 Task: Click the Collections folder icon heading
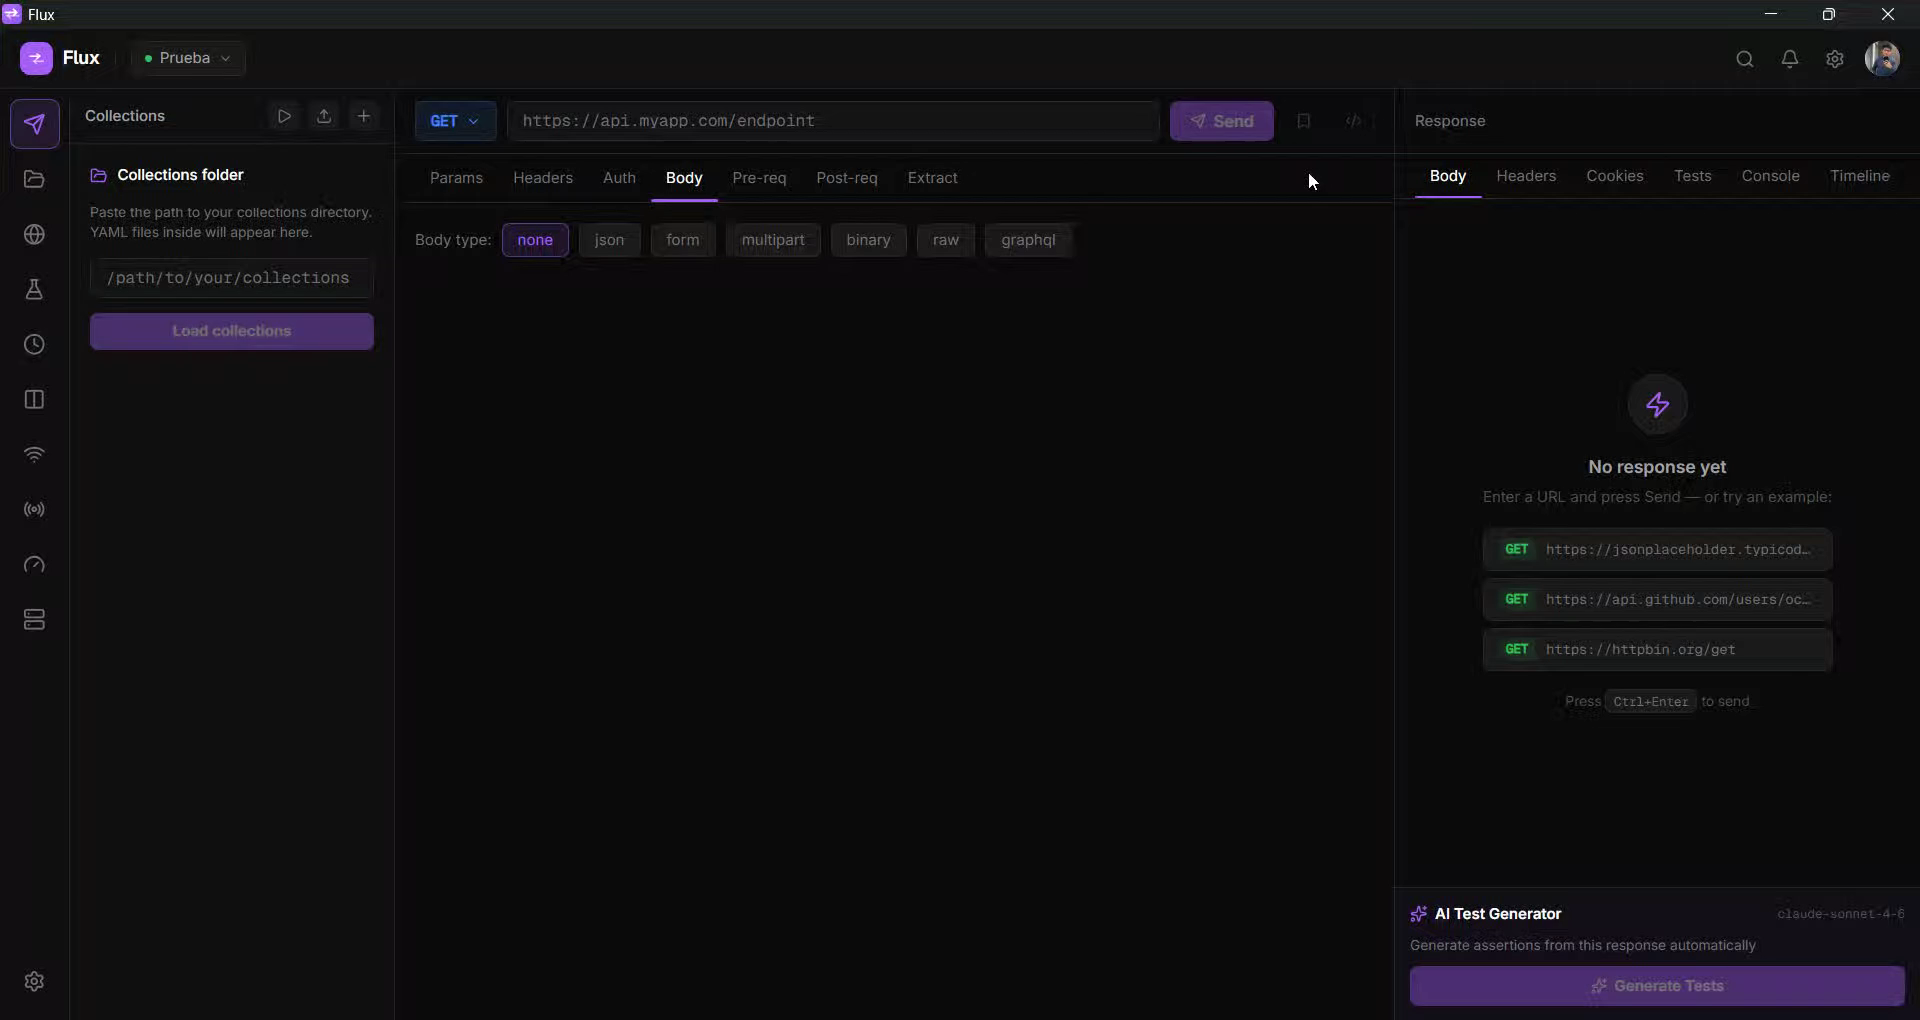pyautogui.click(x=98, y=175)
